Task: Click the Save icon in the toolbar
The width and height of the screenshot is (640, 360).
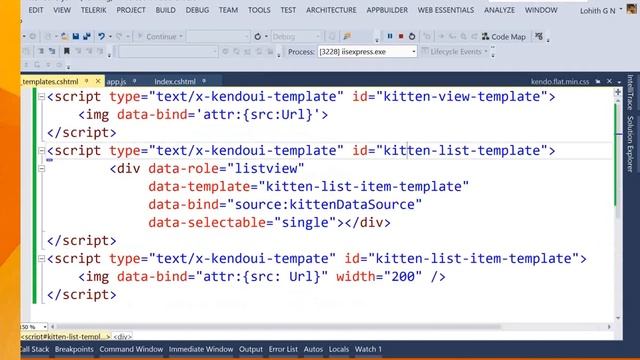Action: click(76, 36)
